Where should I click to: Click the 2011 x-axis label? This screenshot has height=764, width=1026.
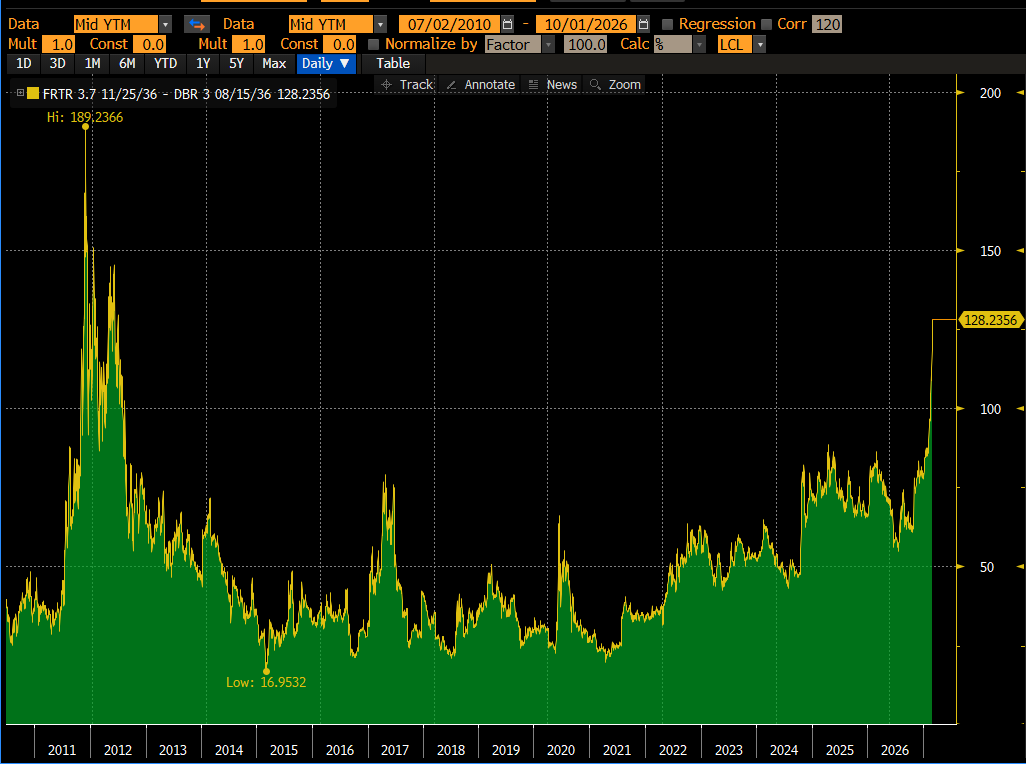point(62,750)
